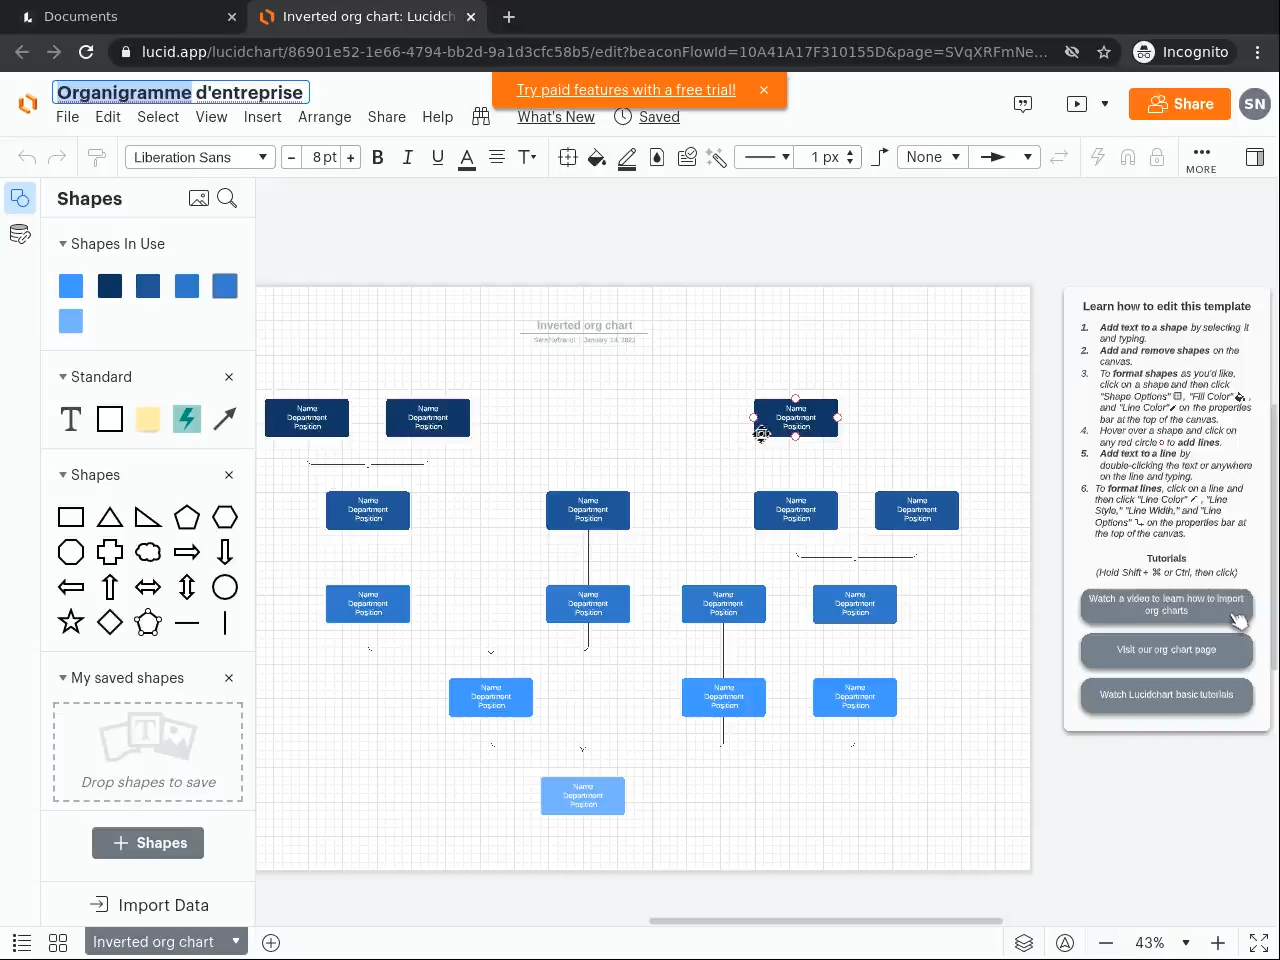Open the line style dropdown

[x=765, y=157]
